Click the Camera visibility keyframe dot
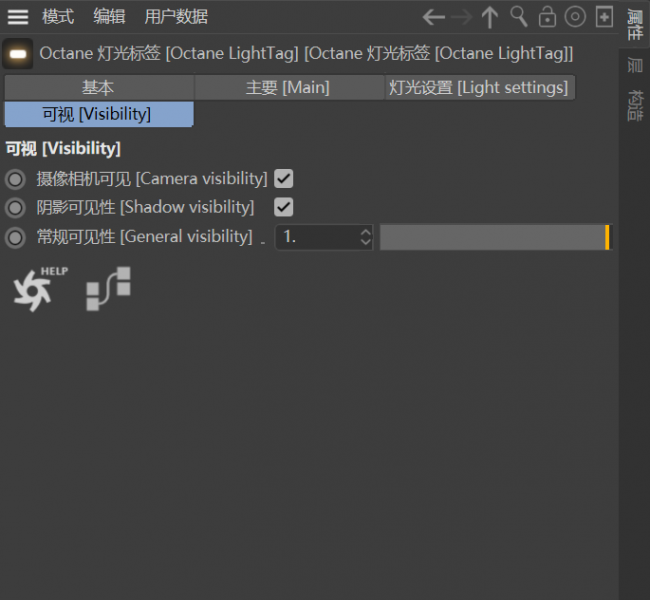This screenshot has height=600, width=650. (x=16, y=179)
